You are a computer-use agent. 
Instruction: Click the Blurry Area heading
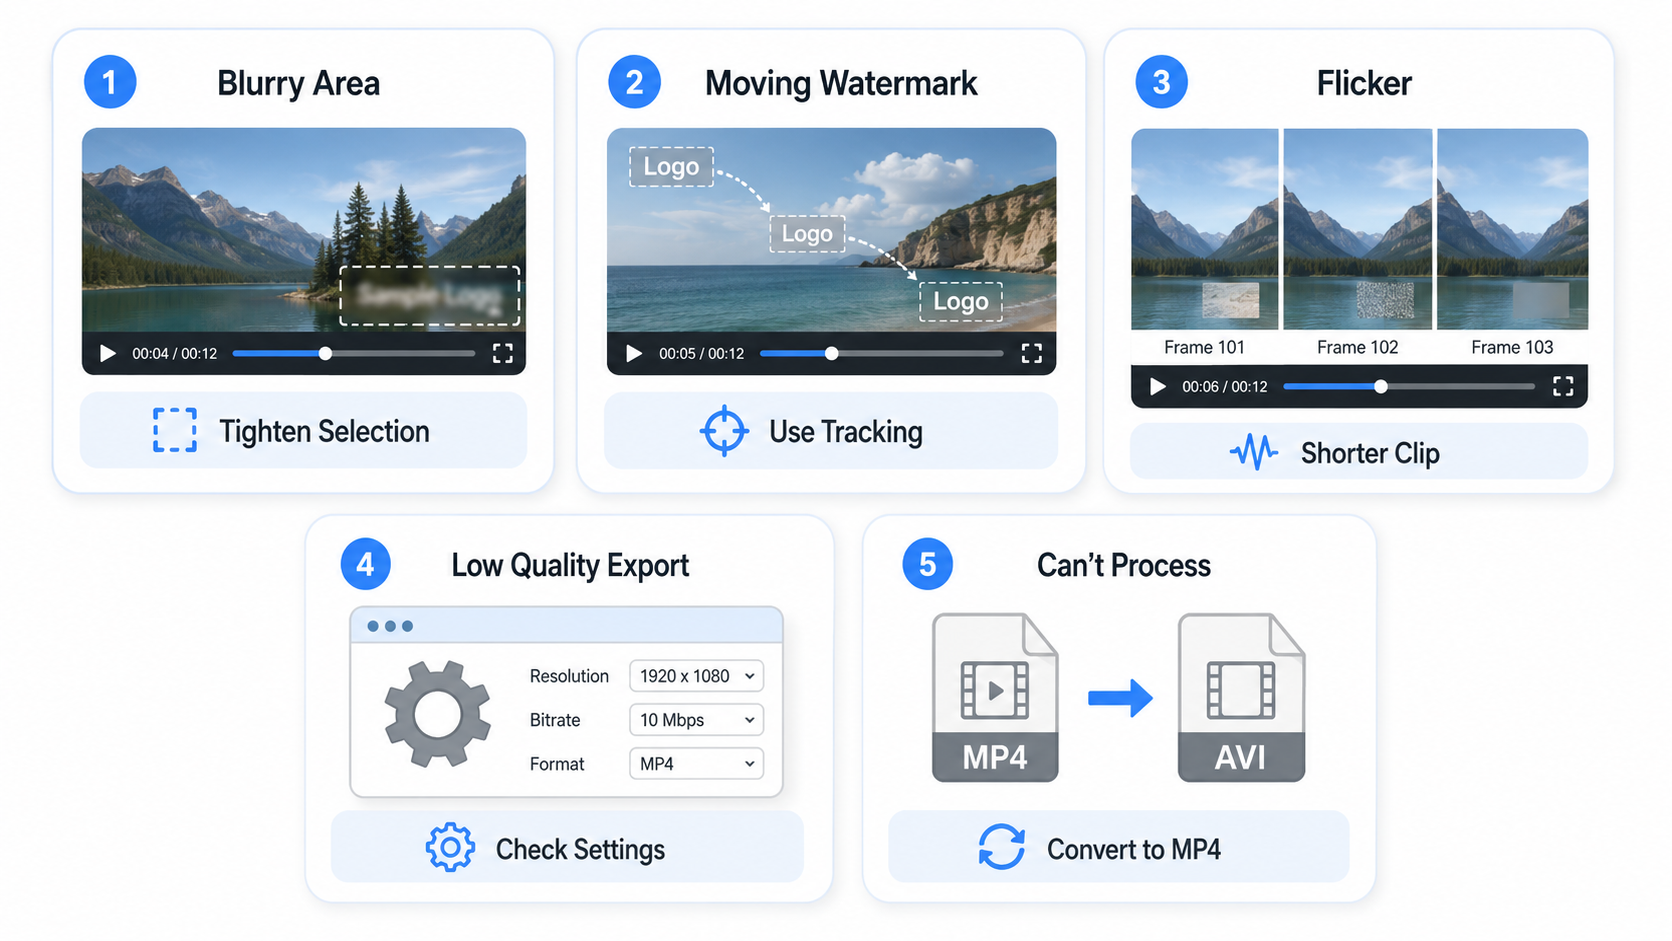click(x=298, y=83)
